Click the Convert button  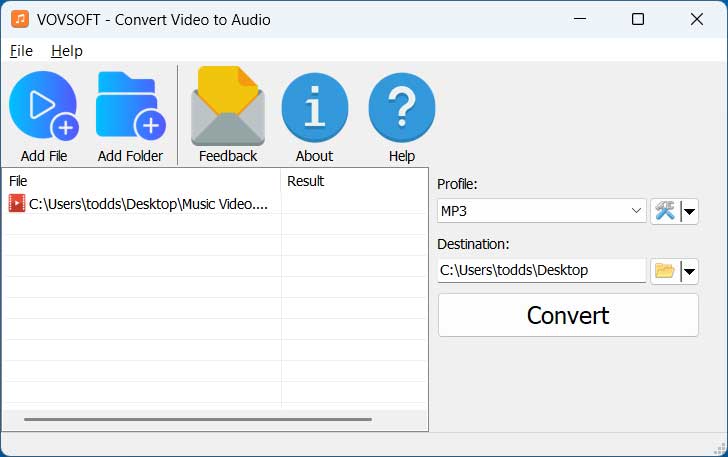click(x=568, y=315)
